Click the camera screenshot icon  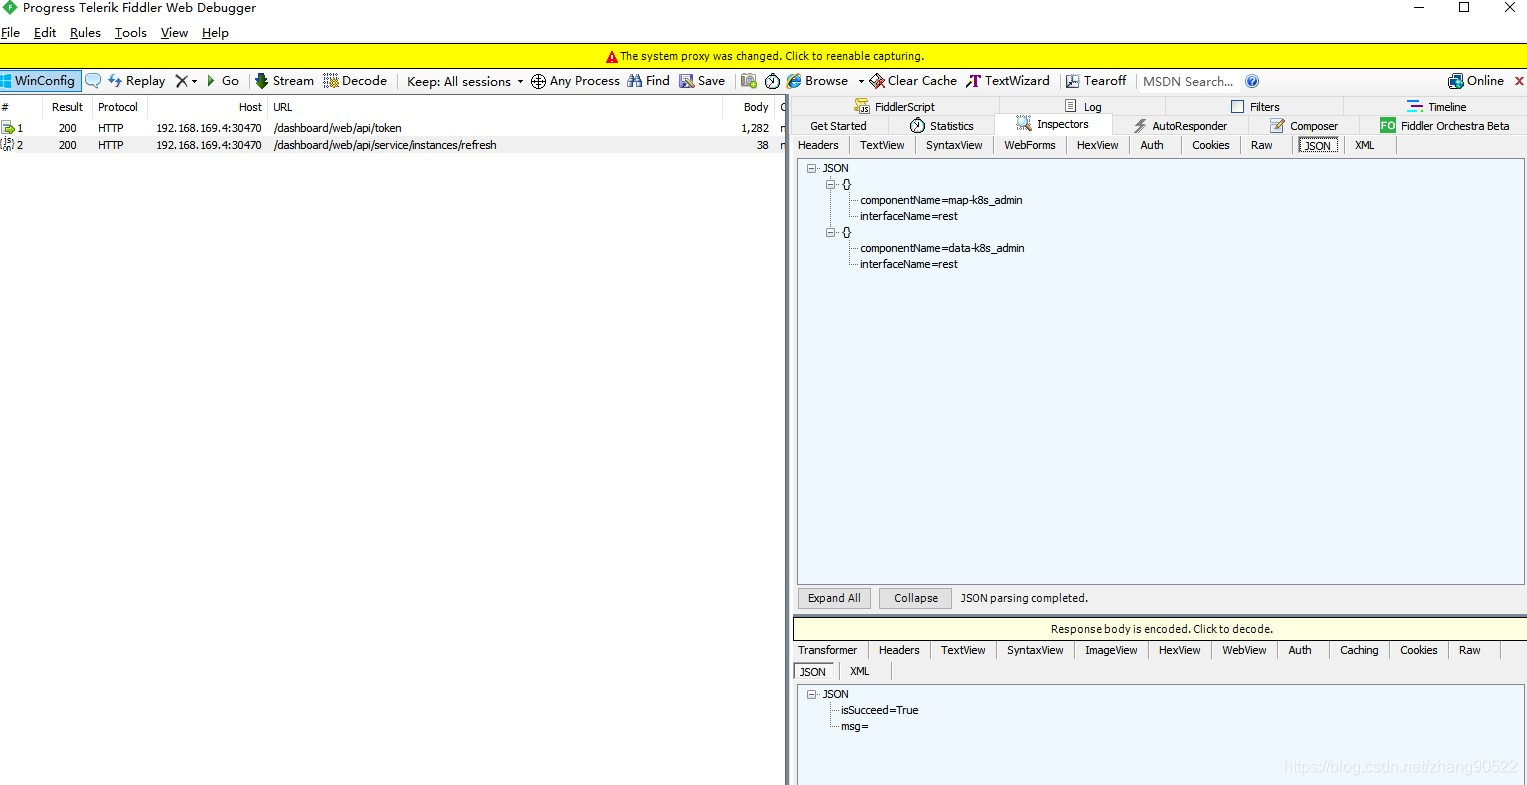pos(749,81)
